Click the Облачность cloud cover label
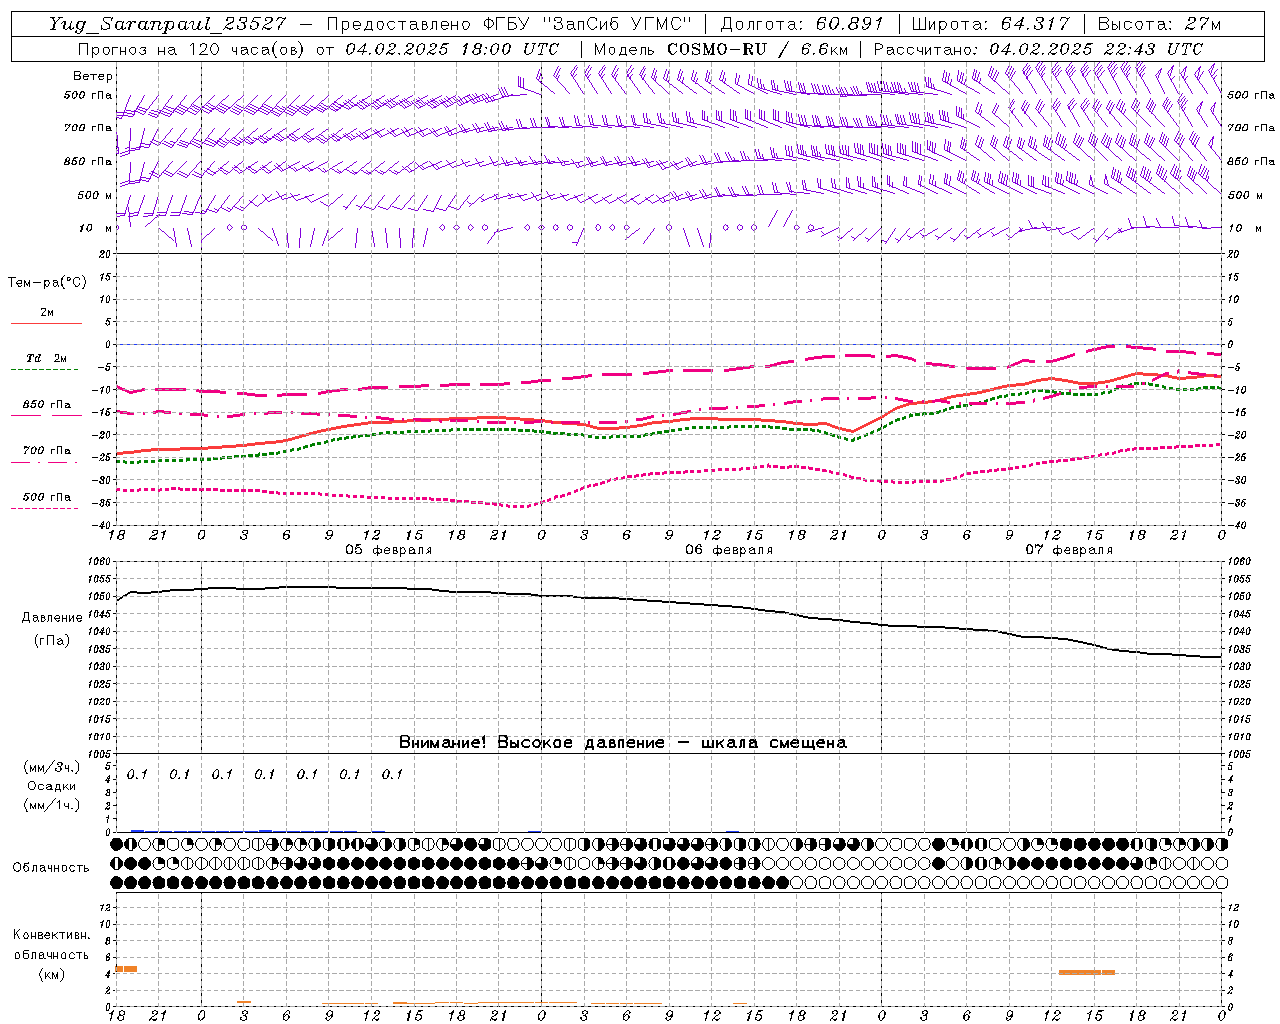This screenshot has height=1024, width=1280. (51, 868)
